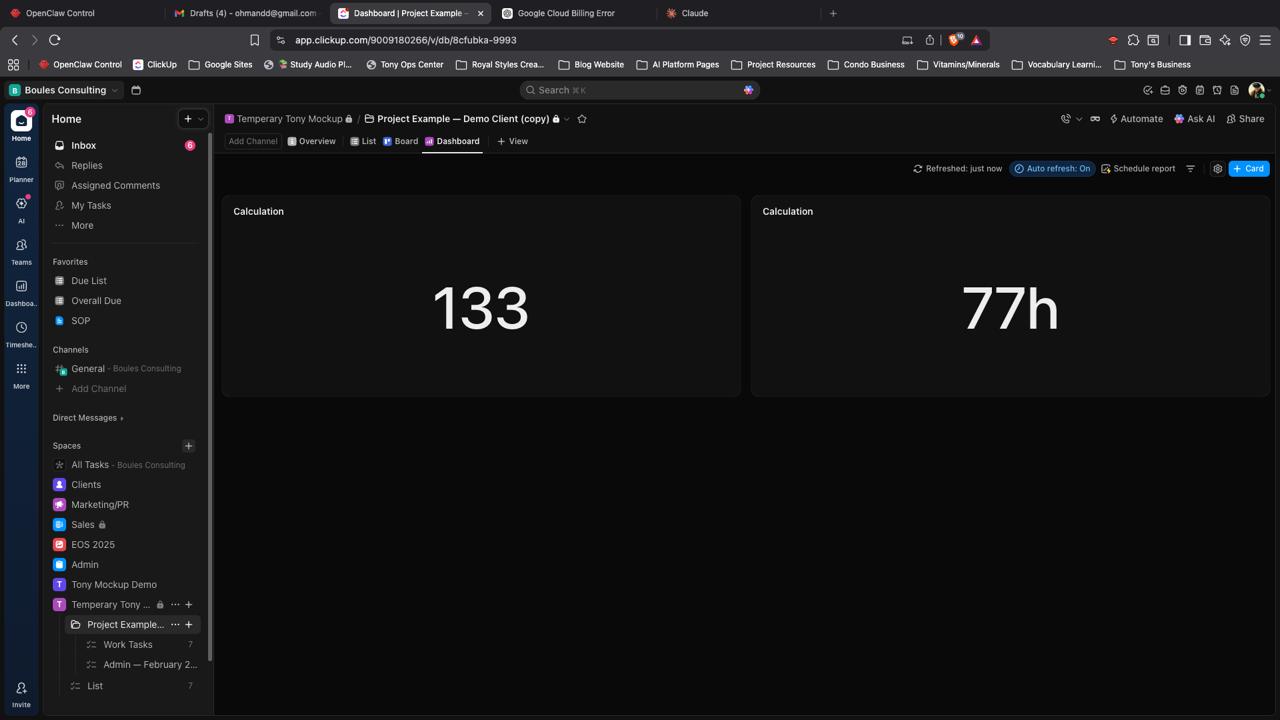Open dashboard settings gear icon
The image size is (1280, 720).
(x=1217, y=169)
